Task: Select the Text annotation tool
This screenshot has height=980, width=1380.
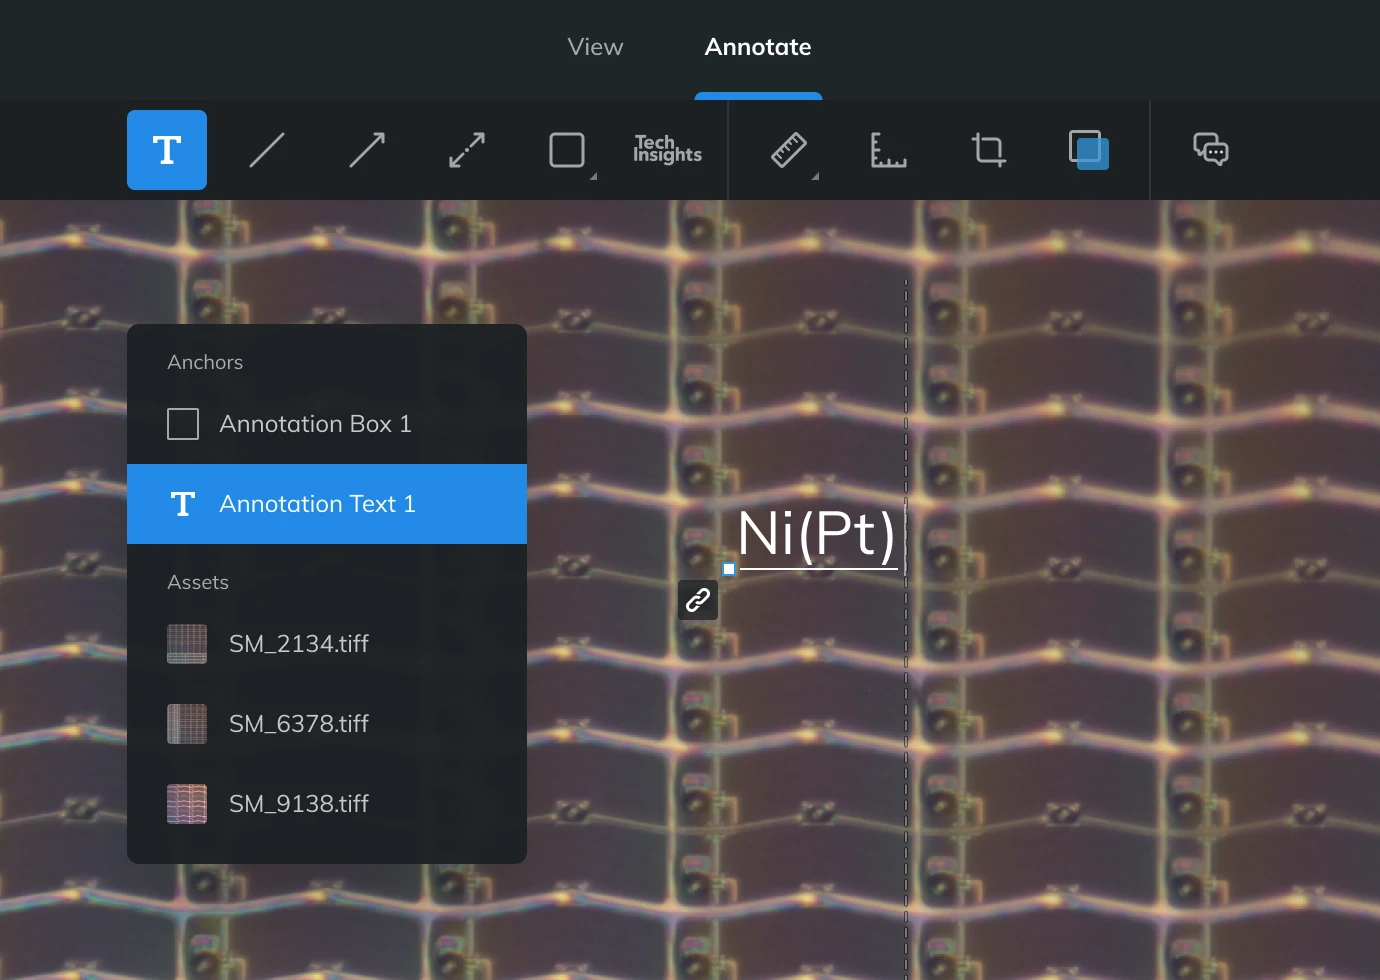Action: point(167,150)
